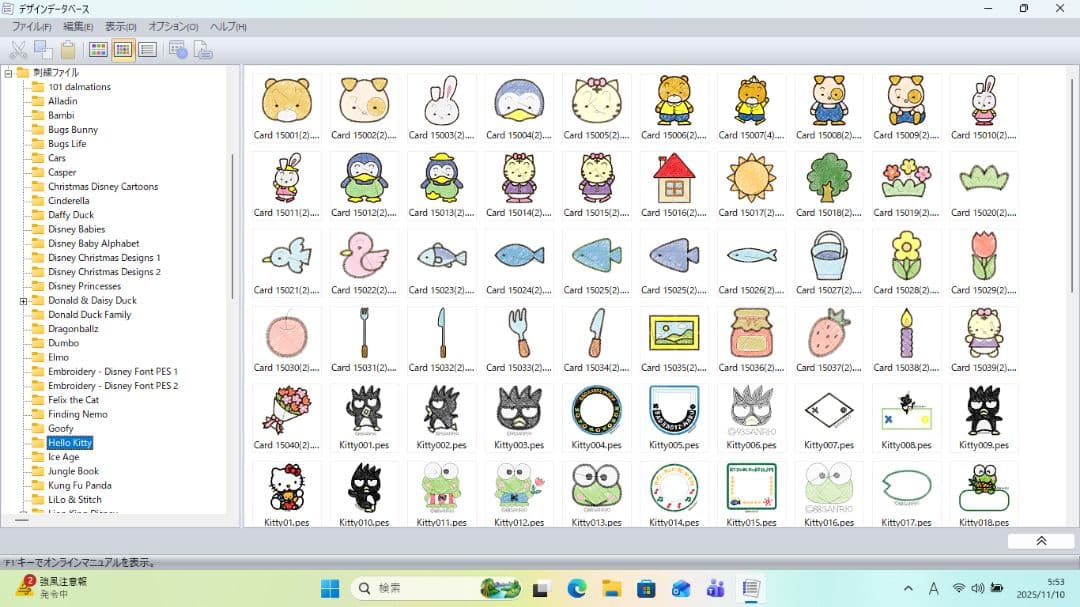Screen dimensions: 1080x607
Task: Click the Cut scissors toolbar icon
Action: point(18,50)
